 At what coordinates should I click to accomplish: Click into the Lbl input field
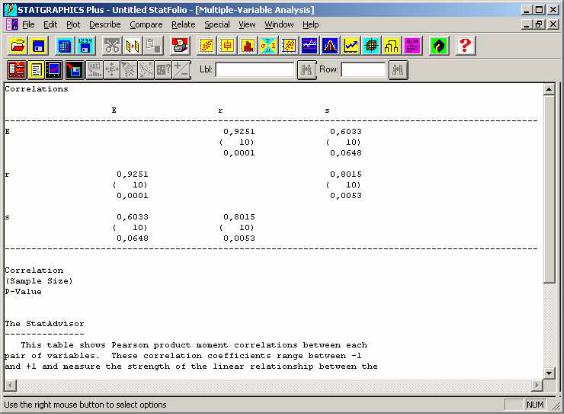(255, 70)
